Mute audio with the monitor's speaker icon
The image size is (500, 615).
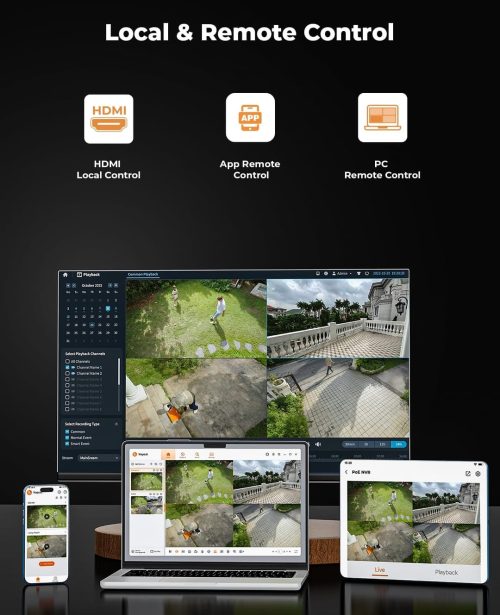(x=318, y=444)
